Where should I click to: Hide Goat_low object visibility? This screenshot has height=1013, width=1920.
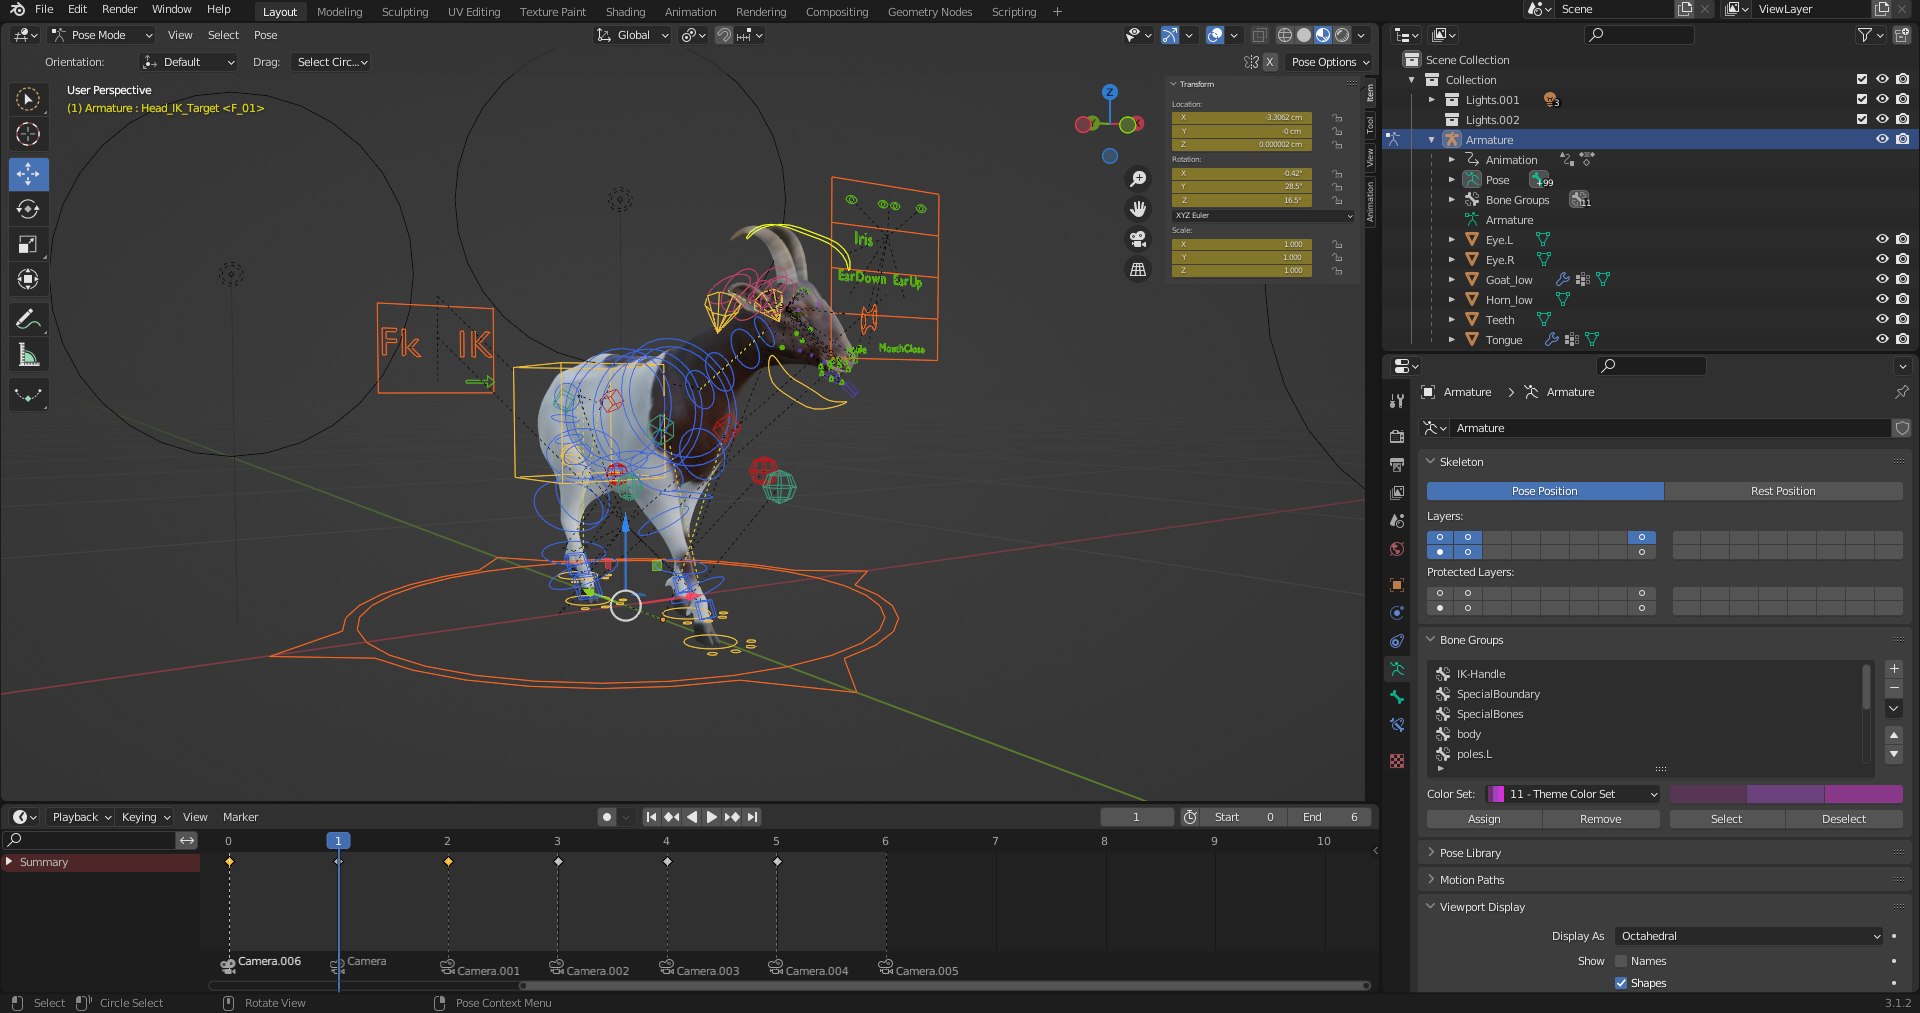pos(1882,280)
